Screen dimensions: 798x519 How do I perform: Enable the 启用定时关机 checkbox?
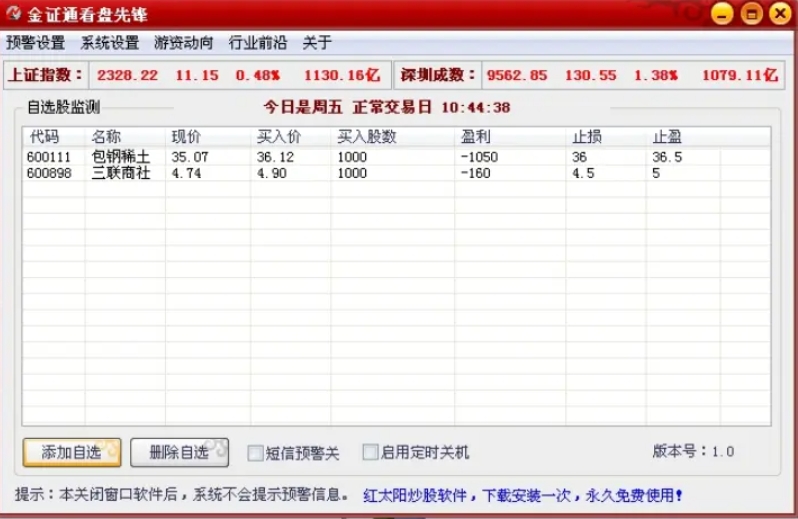(370, 452)
